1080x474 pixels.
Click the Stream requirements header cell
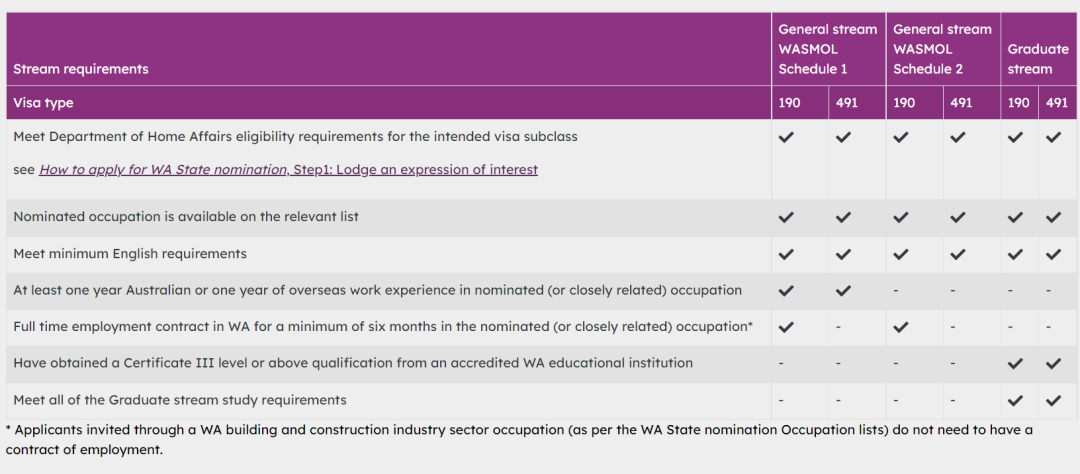(x=388, y=49)
